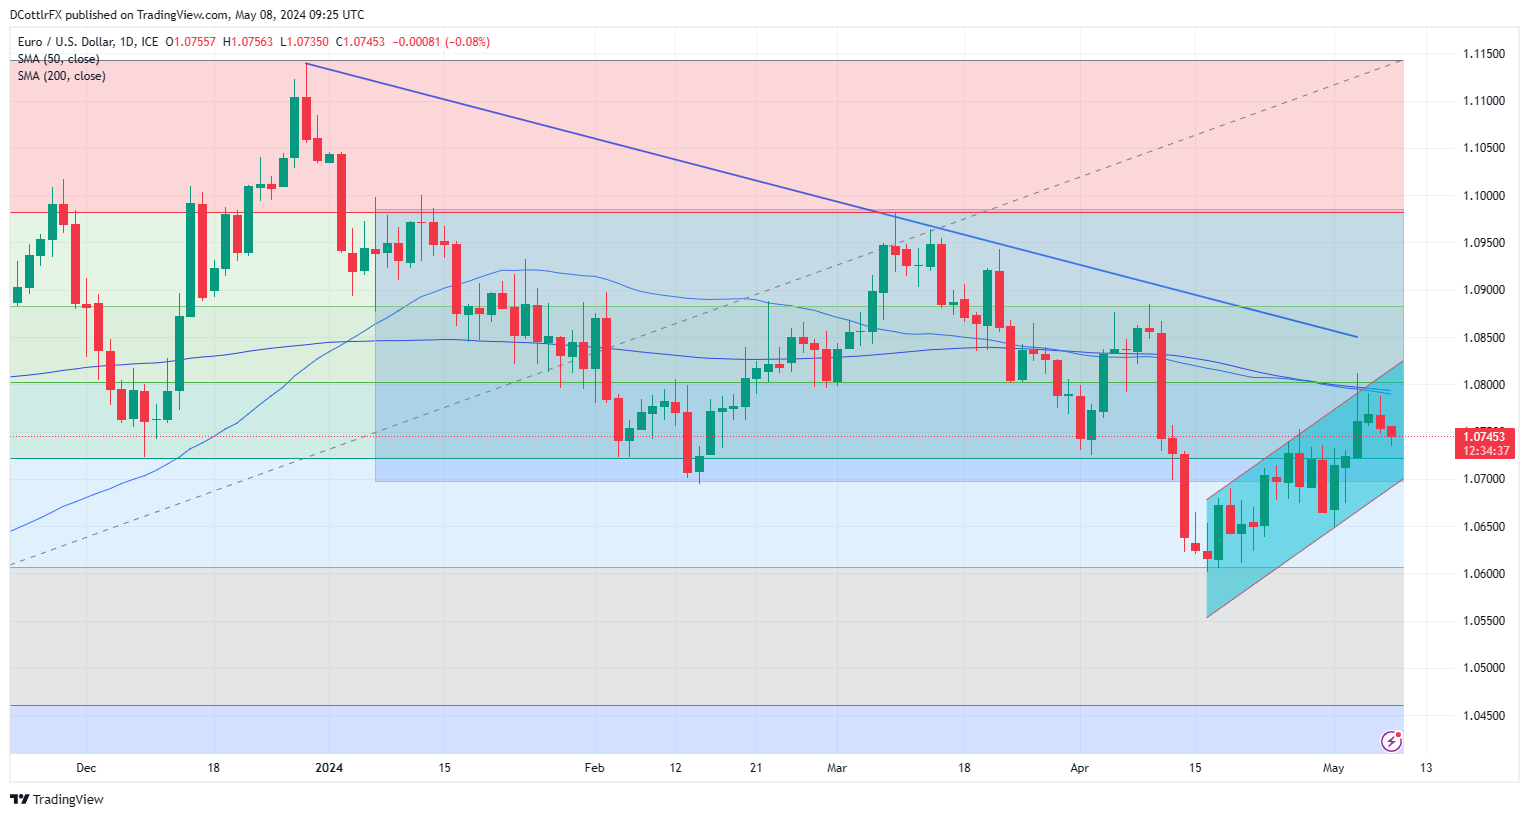
Task: Click the high value H1.07563
Action: click(x=248, y=42)
